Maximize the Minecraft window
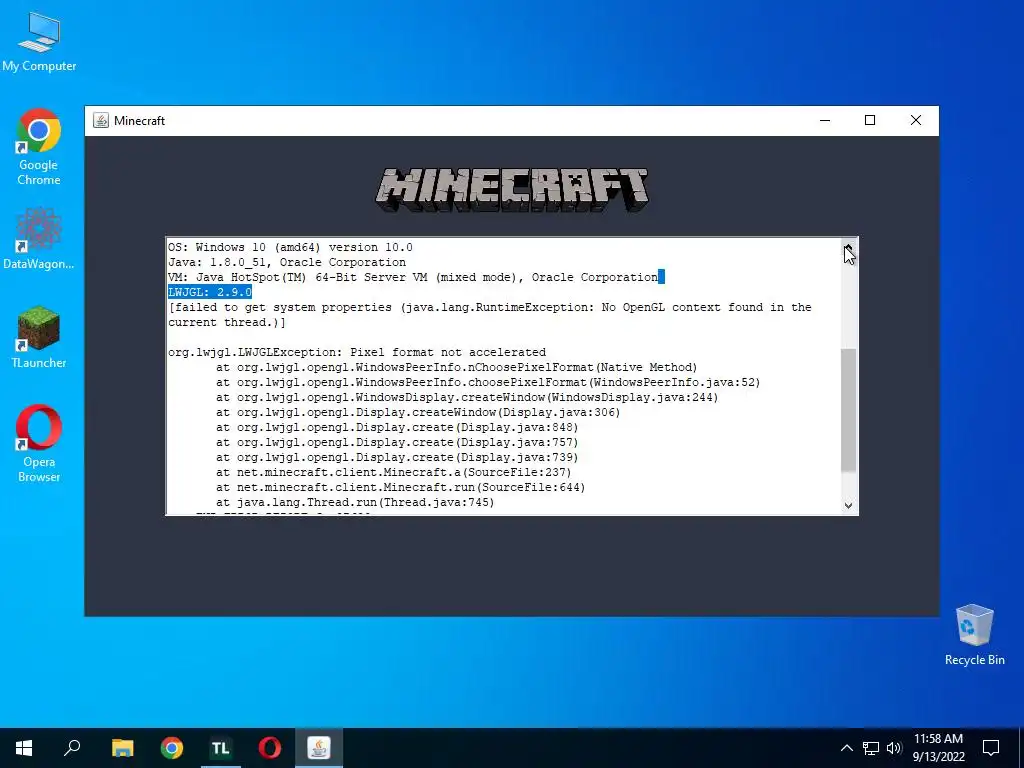The image size is (1024, 768). [x=870, y=120]
